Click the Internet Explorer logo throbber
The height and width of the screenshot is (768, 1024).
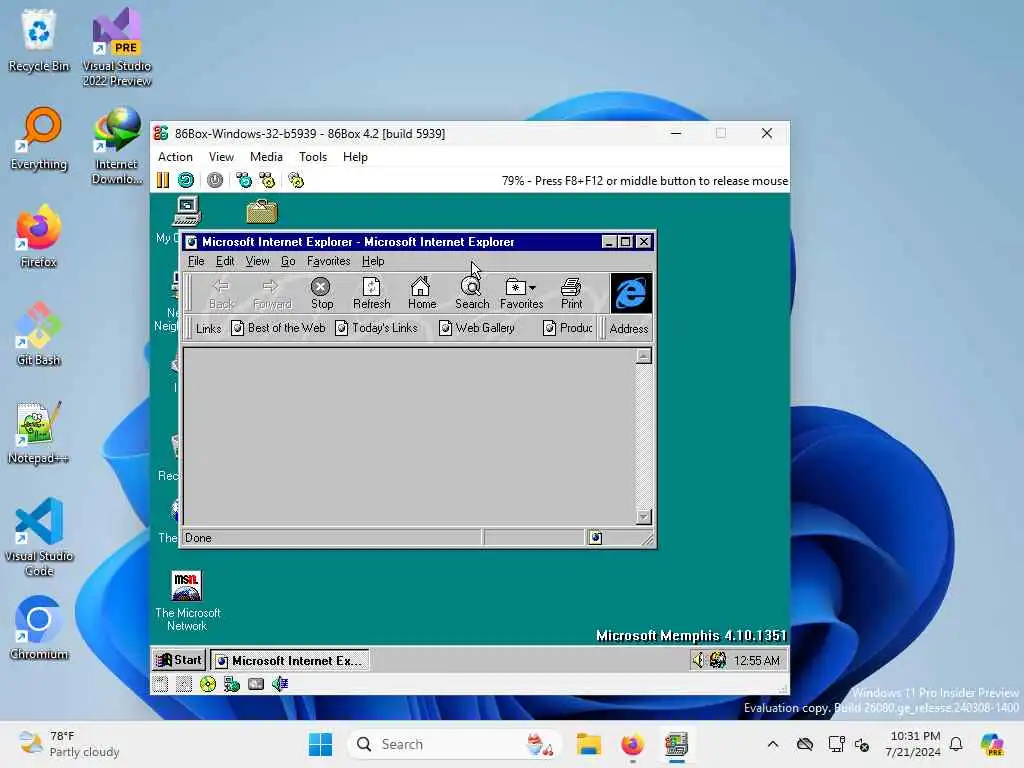pos(631,293)
